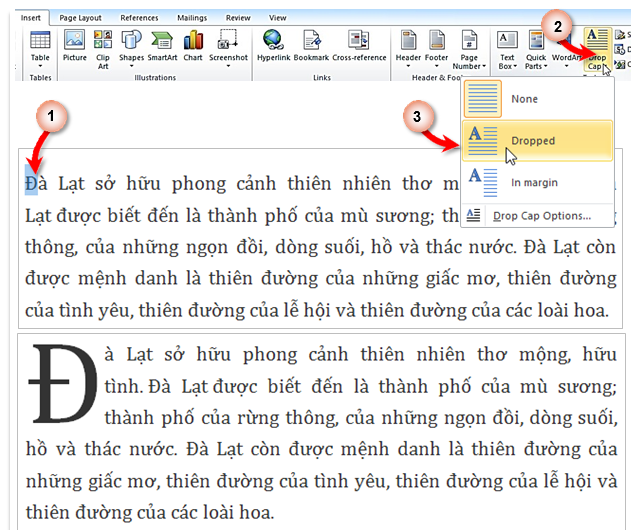Switch to the Page Layout tab

click(x=80, y=18)
